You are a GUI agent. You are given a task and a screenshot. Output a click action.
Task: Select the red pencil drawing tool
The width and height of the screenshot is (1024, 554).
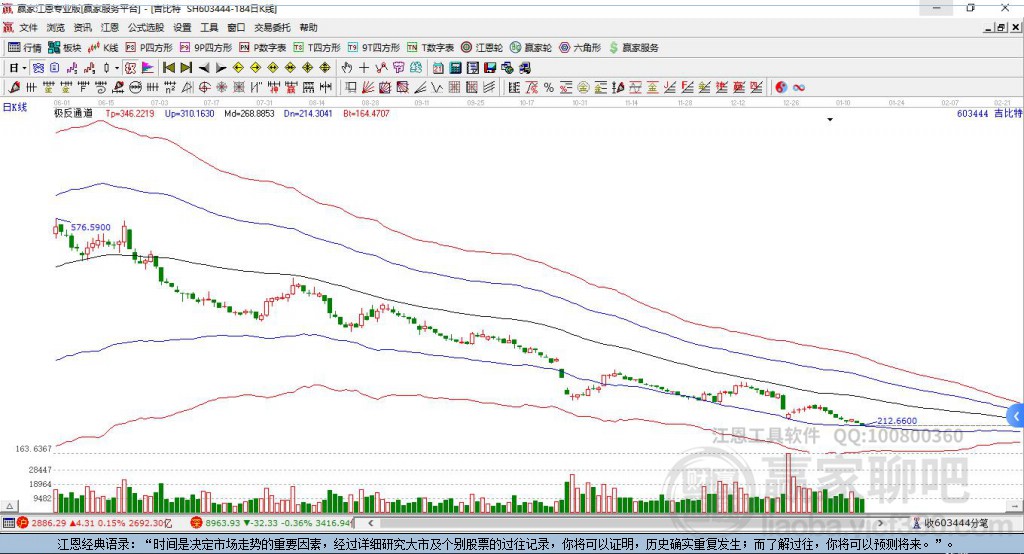point(14,88)
